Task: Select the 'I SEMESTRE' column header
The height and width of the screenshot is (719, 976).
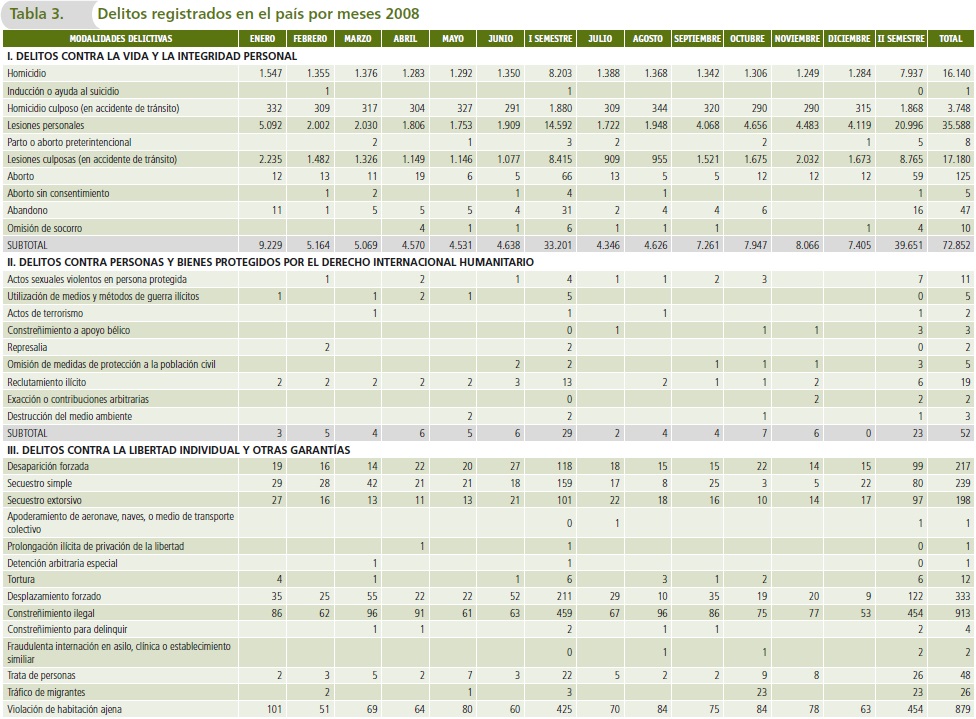Action: coord(550,39)
